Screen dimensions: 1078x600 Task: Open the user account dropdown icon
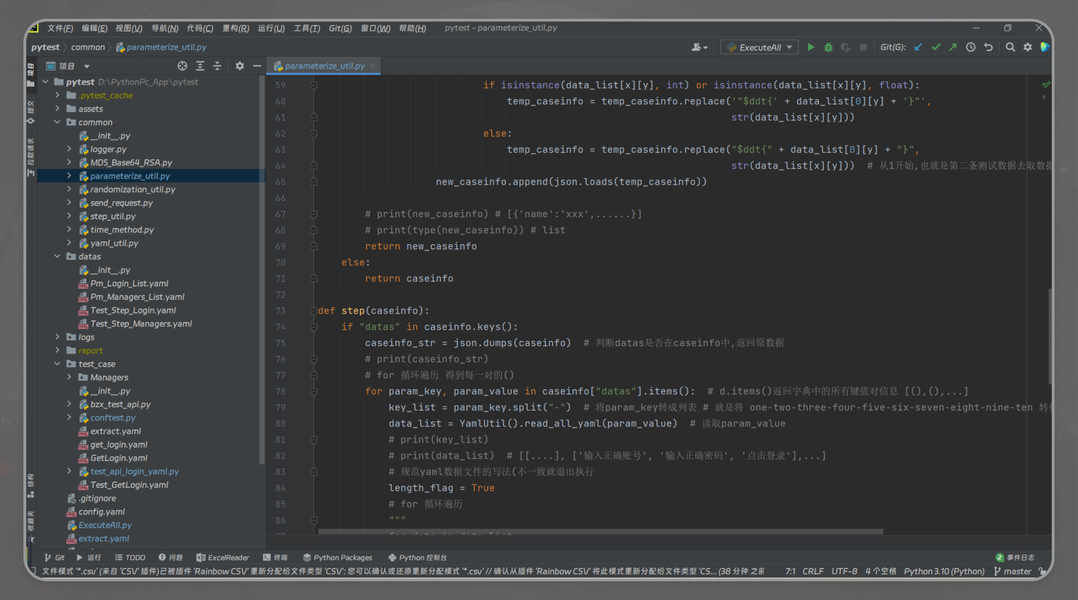coord(699,47)
